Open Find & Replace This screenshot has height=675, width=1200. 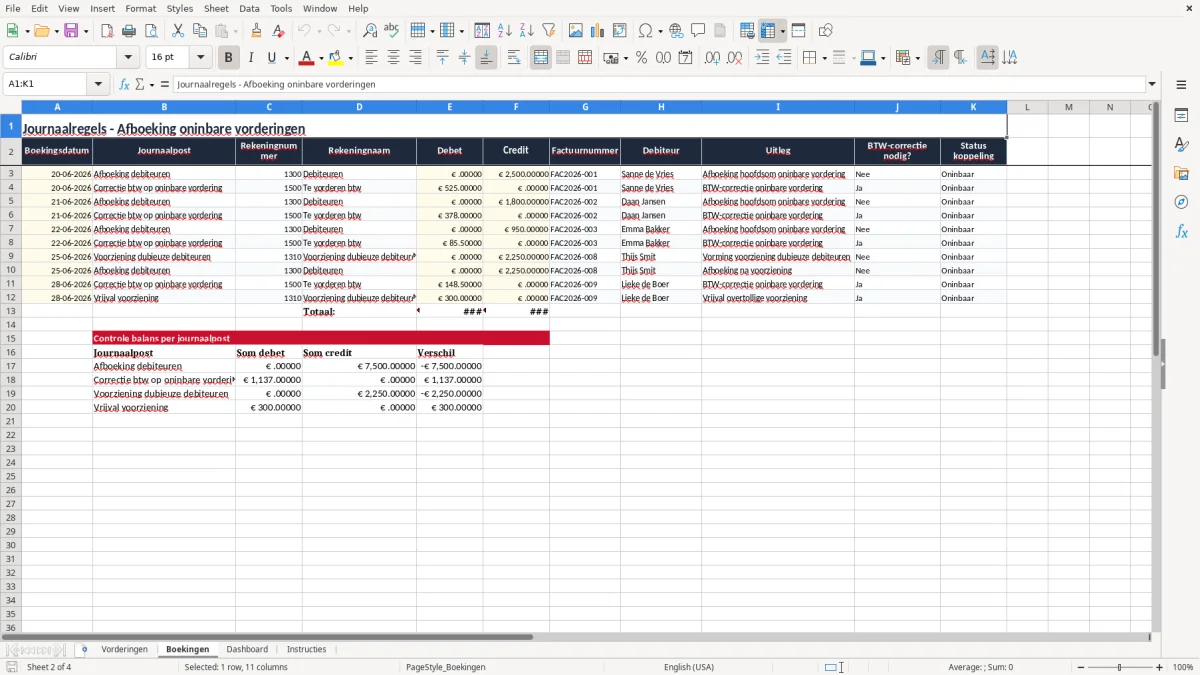(x=370, y=31)
